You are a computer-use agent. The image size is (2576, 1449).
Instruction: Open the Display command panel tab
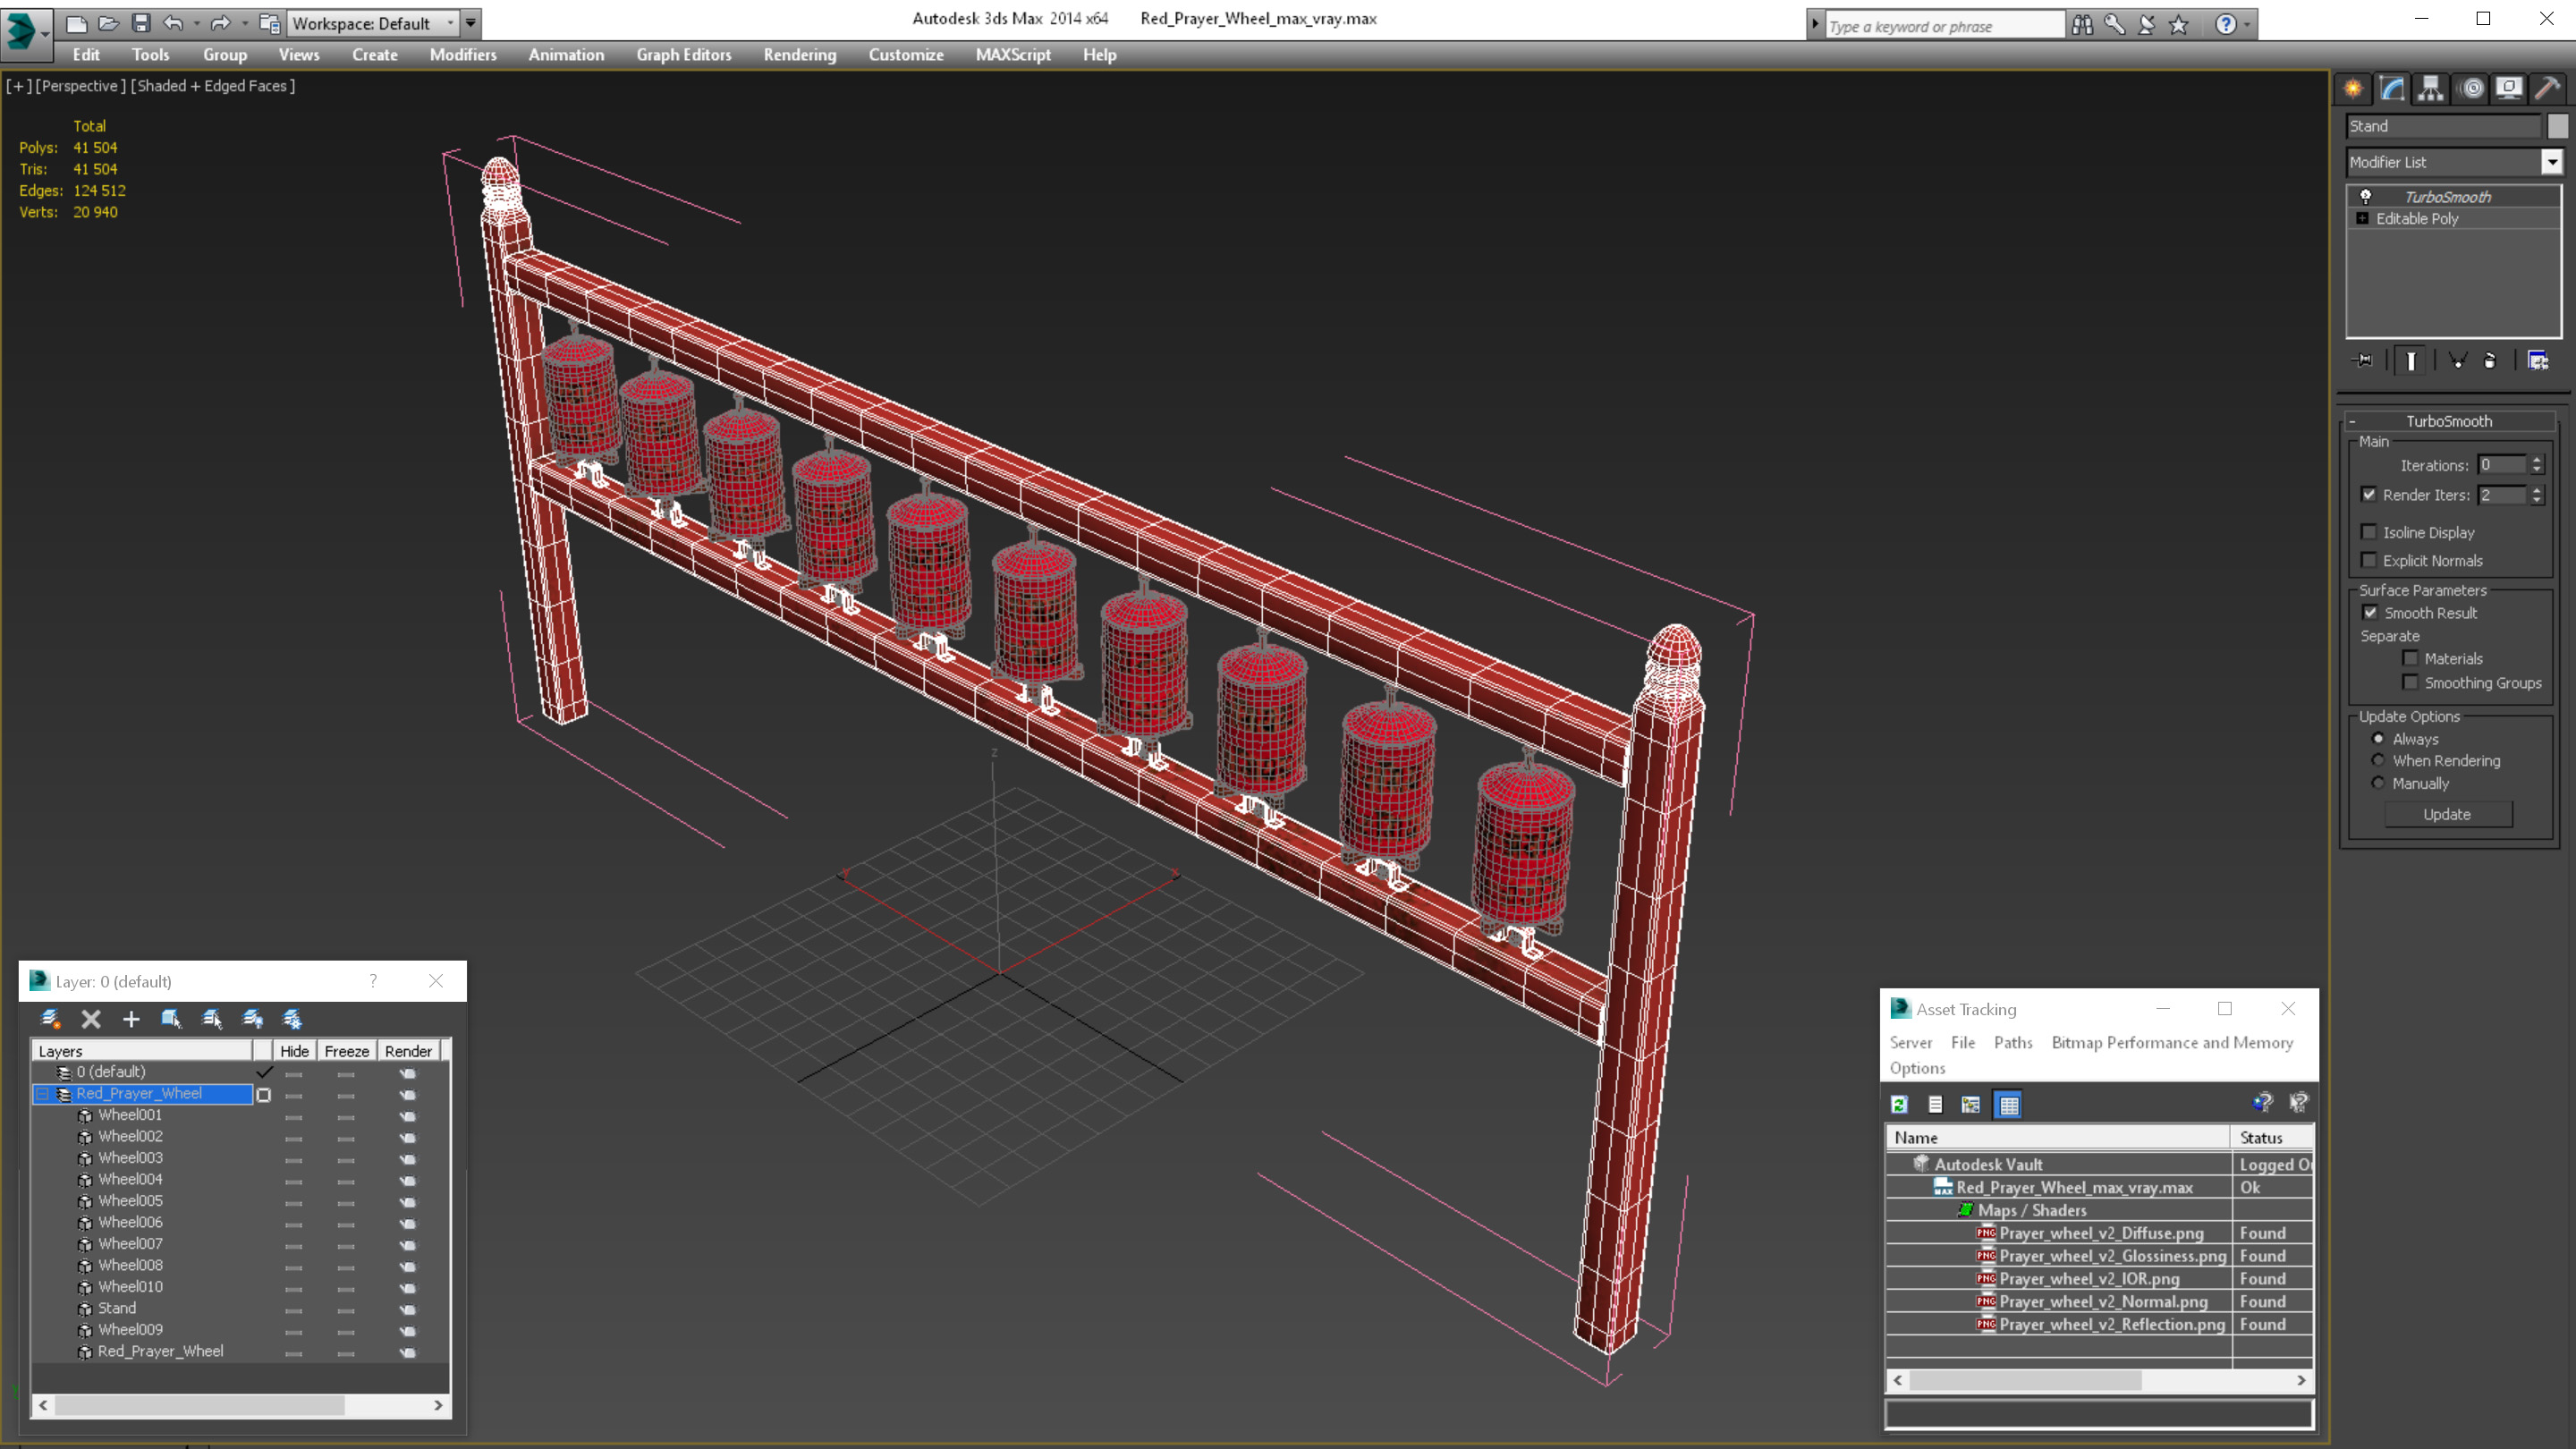click(2509, 88)
